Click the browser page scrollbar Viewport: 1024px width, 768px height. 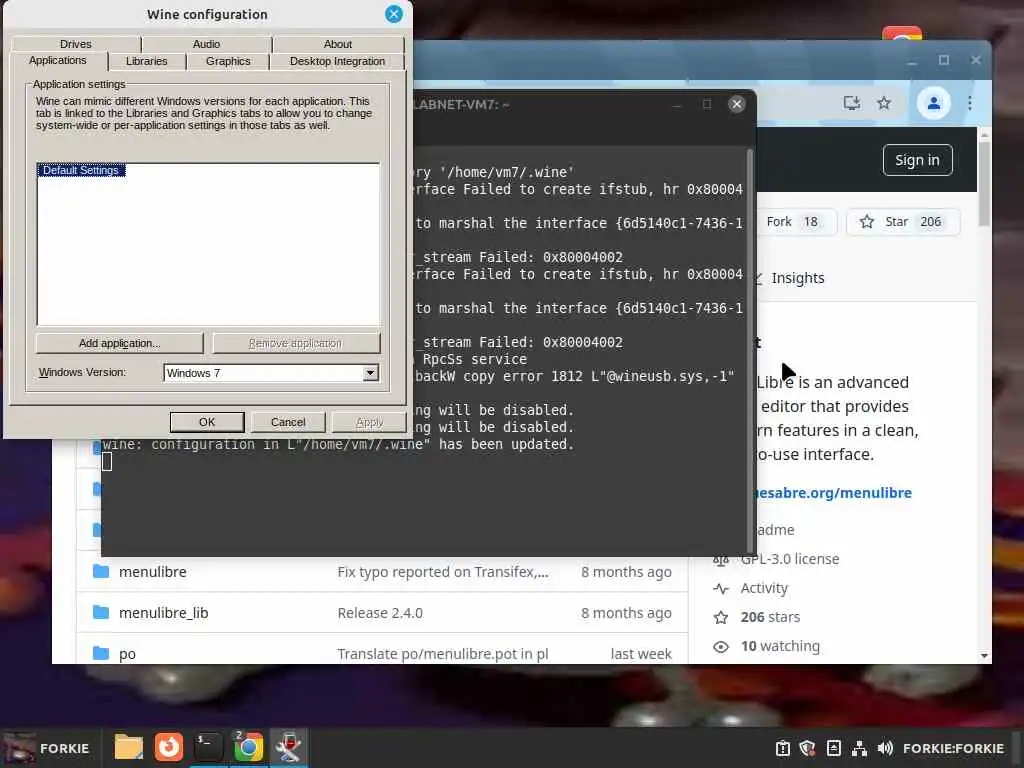(x=984, y=183)
